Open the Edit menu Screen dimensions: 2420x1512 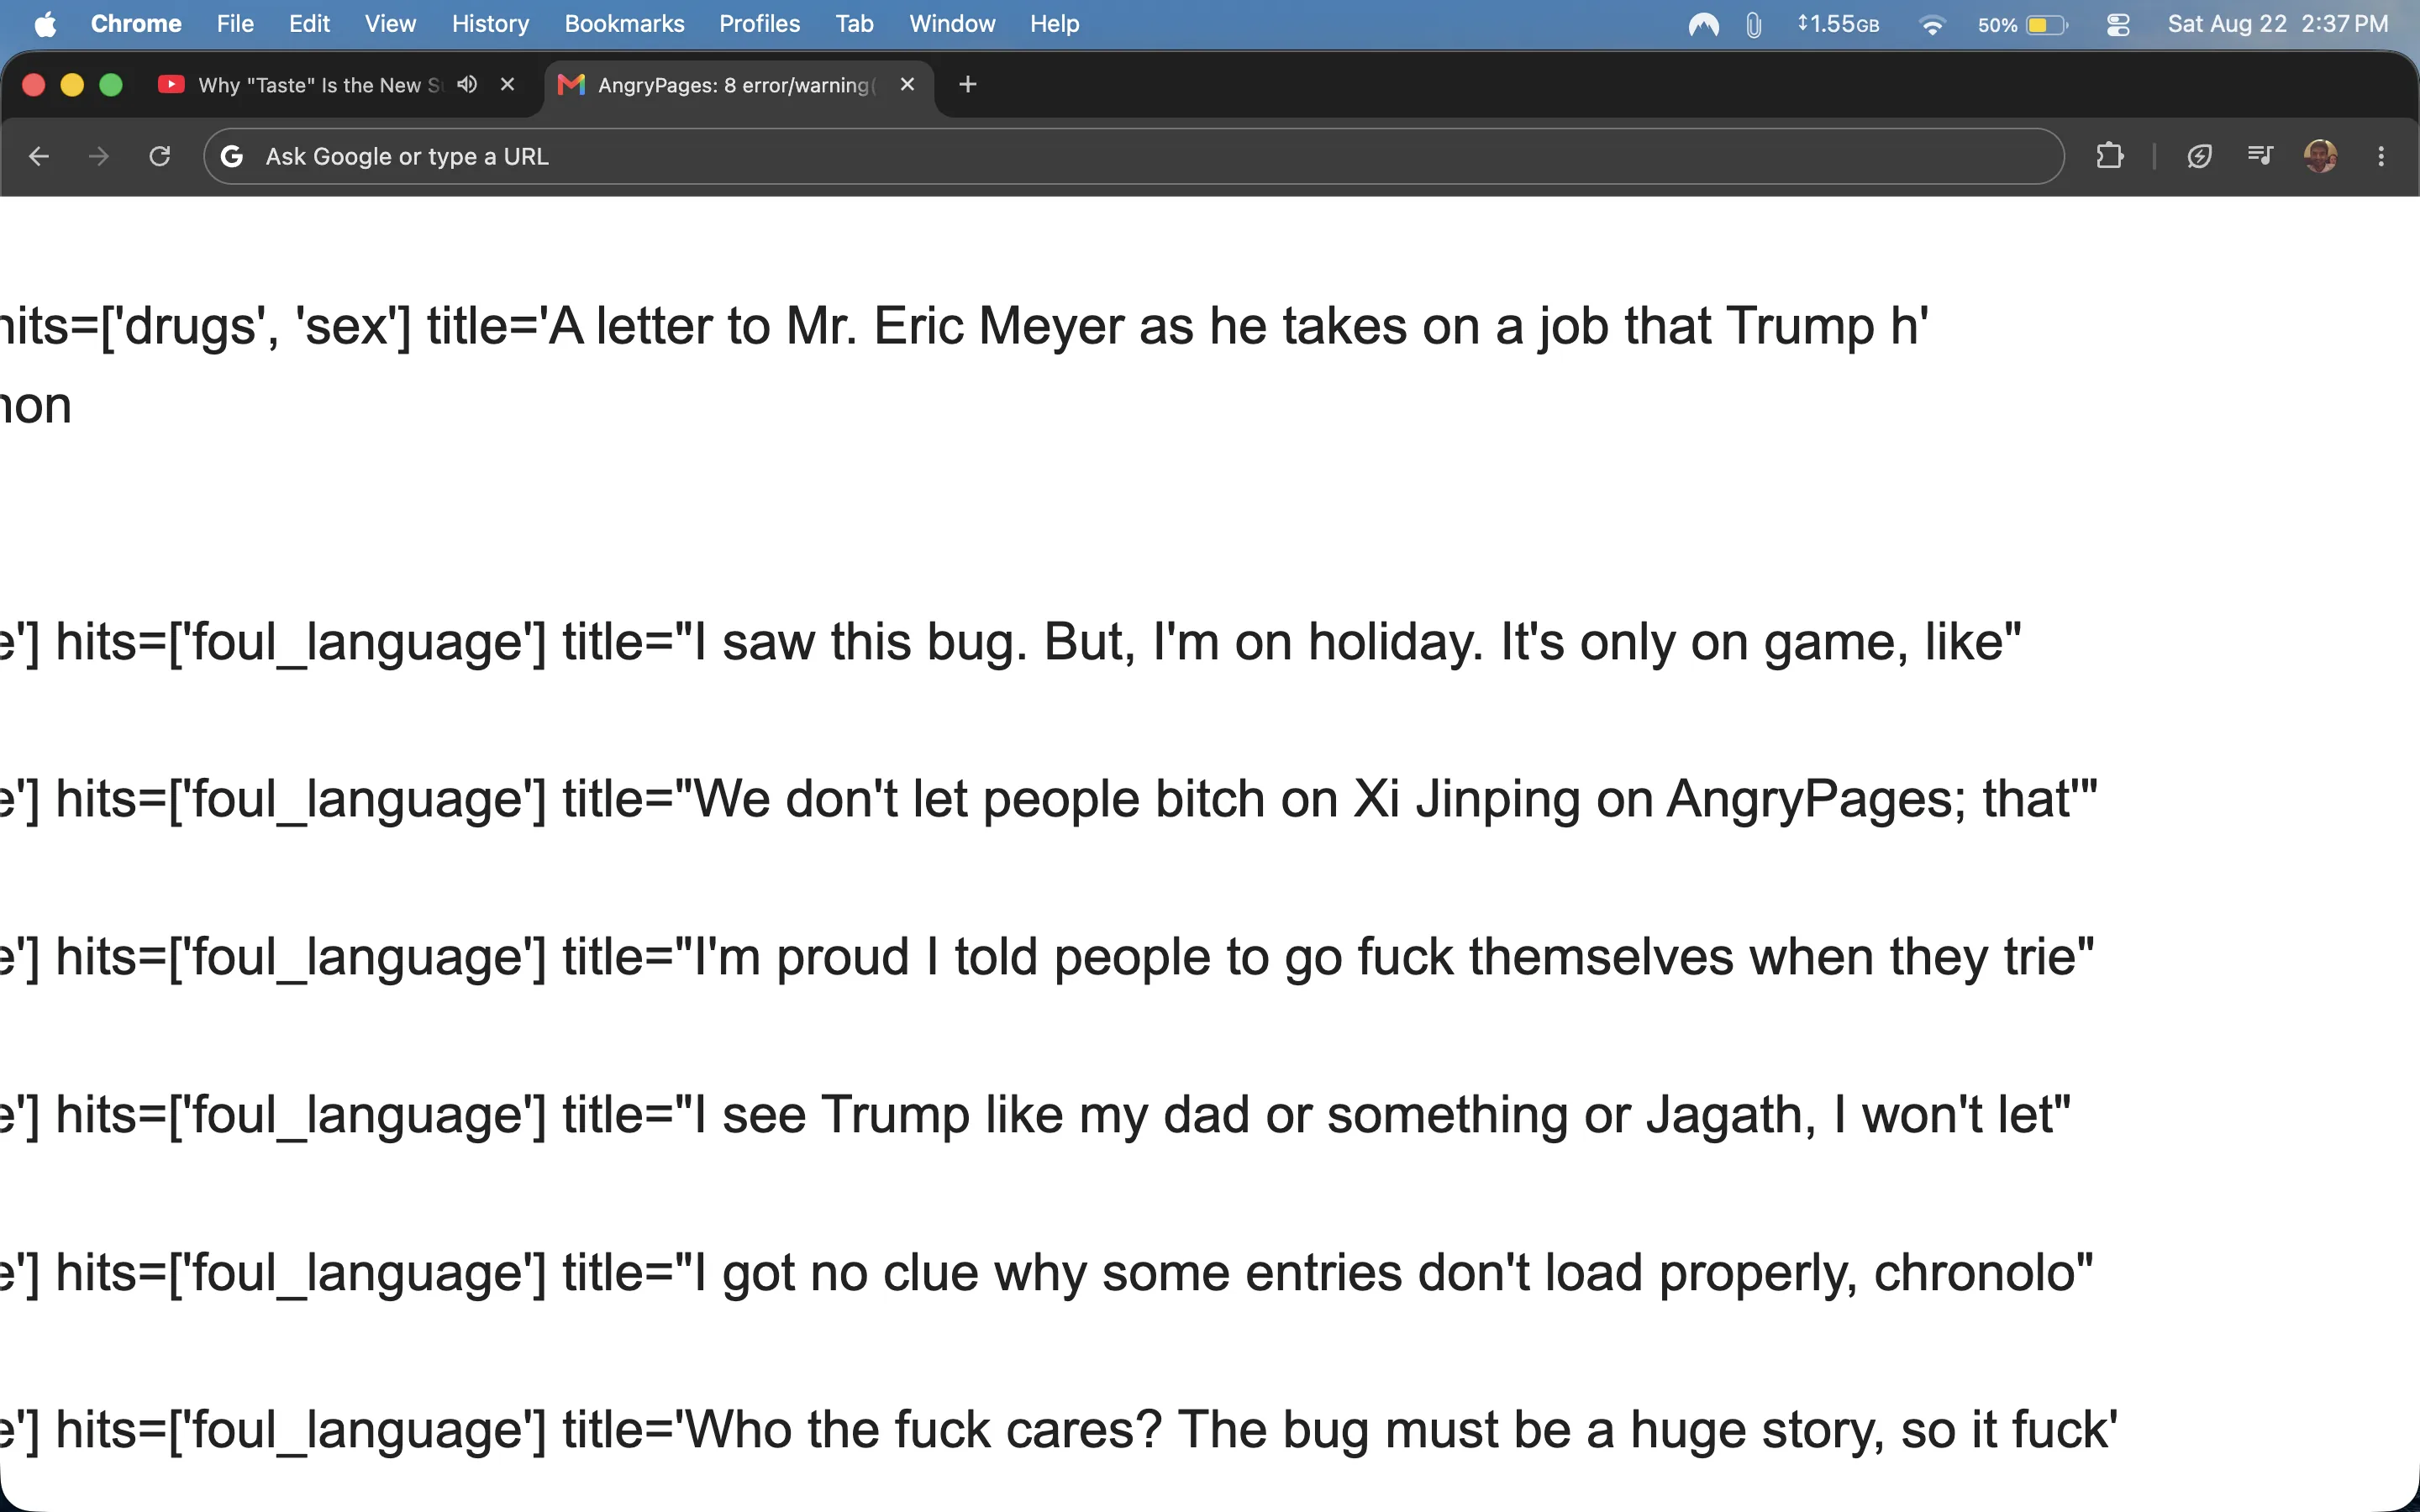(309, 24)
